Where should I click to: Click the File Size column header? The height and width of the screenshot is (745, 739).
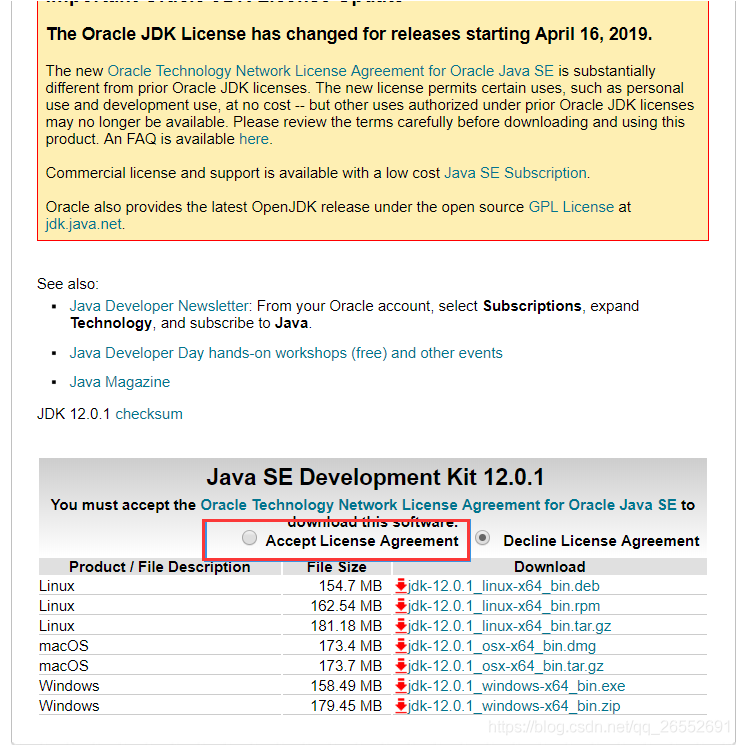[x=336, y=567]
